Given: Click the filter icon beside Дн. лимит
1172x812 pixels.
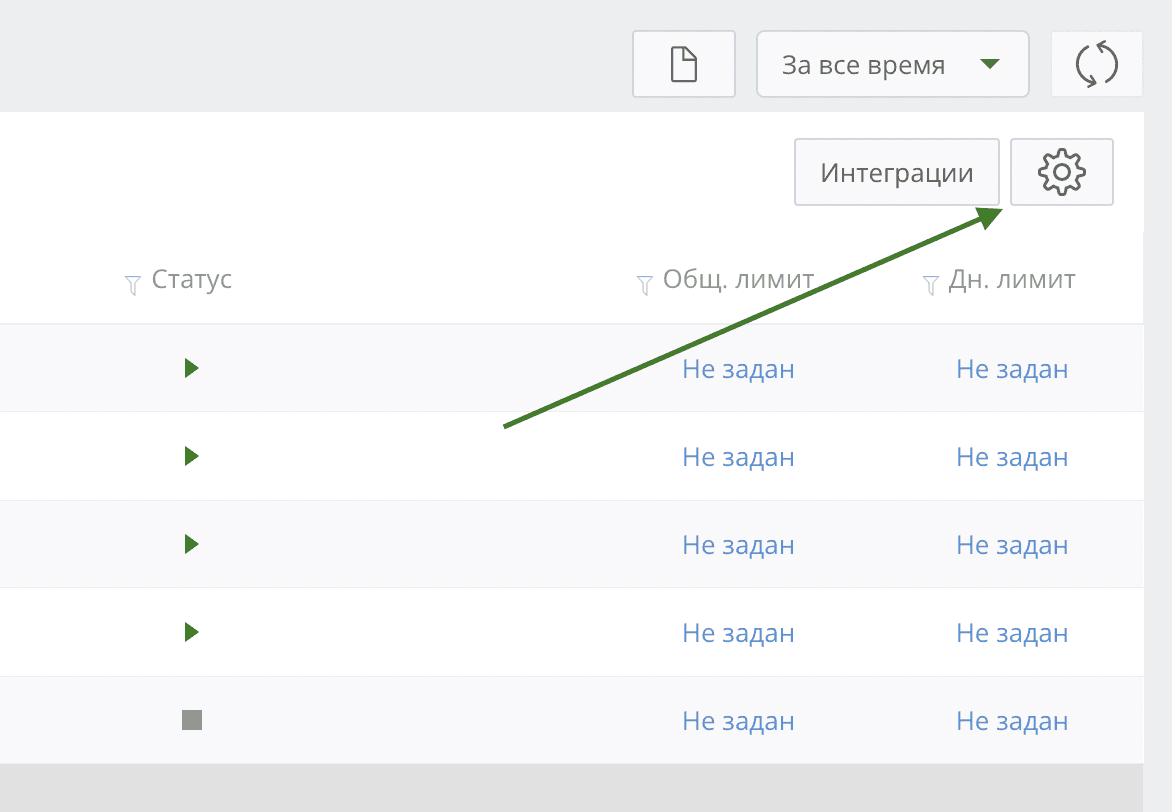Looking at the screenshot, I should pos(930,285).
